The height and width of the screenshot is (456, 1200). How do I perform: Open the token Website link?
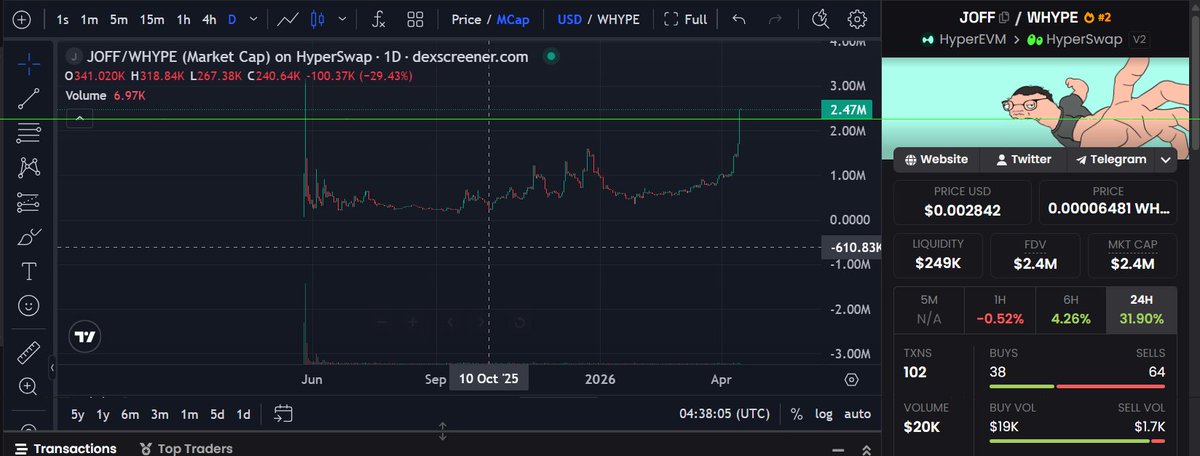[x=937, y=159]
